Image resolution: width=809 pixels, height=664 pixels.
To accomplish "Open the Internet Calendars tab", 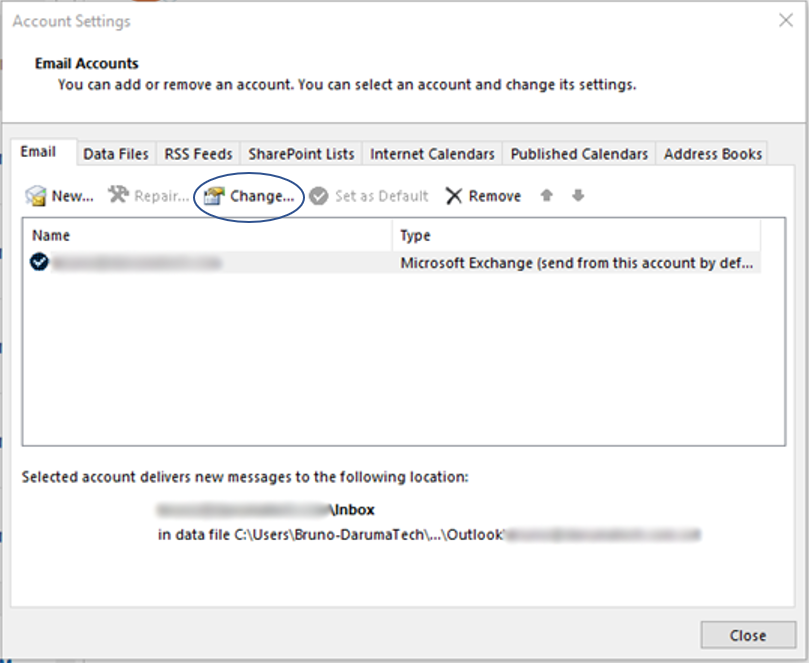I will [x=432, y=154].
